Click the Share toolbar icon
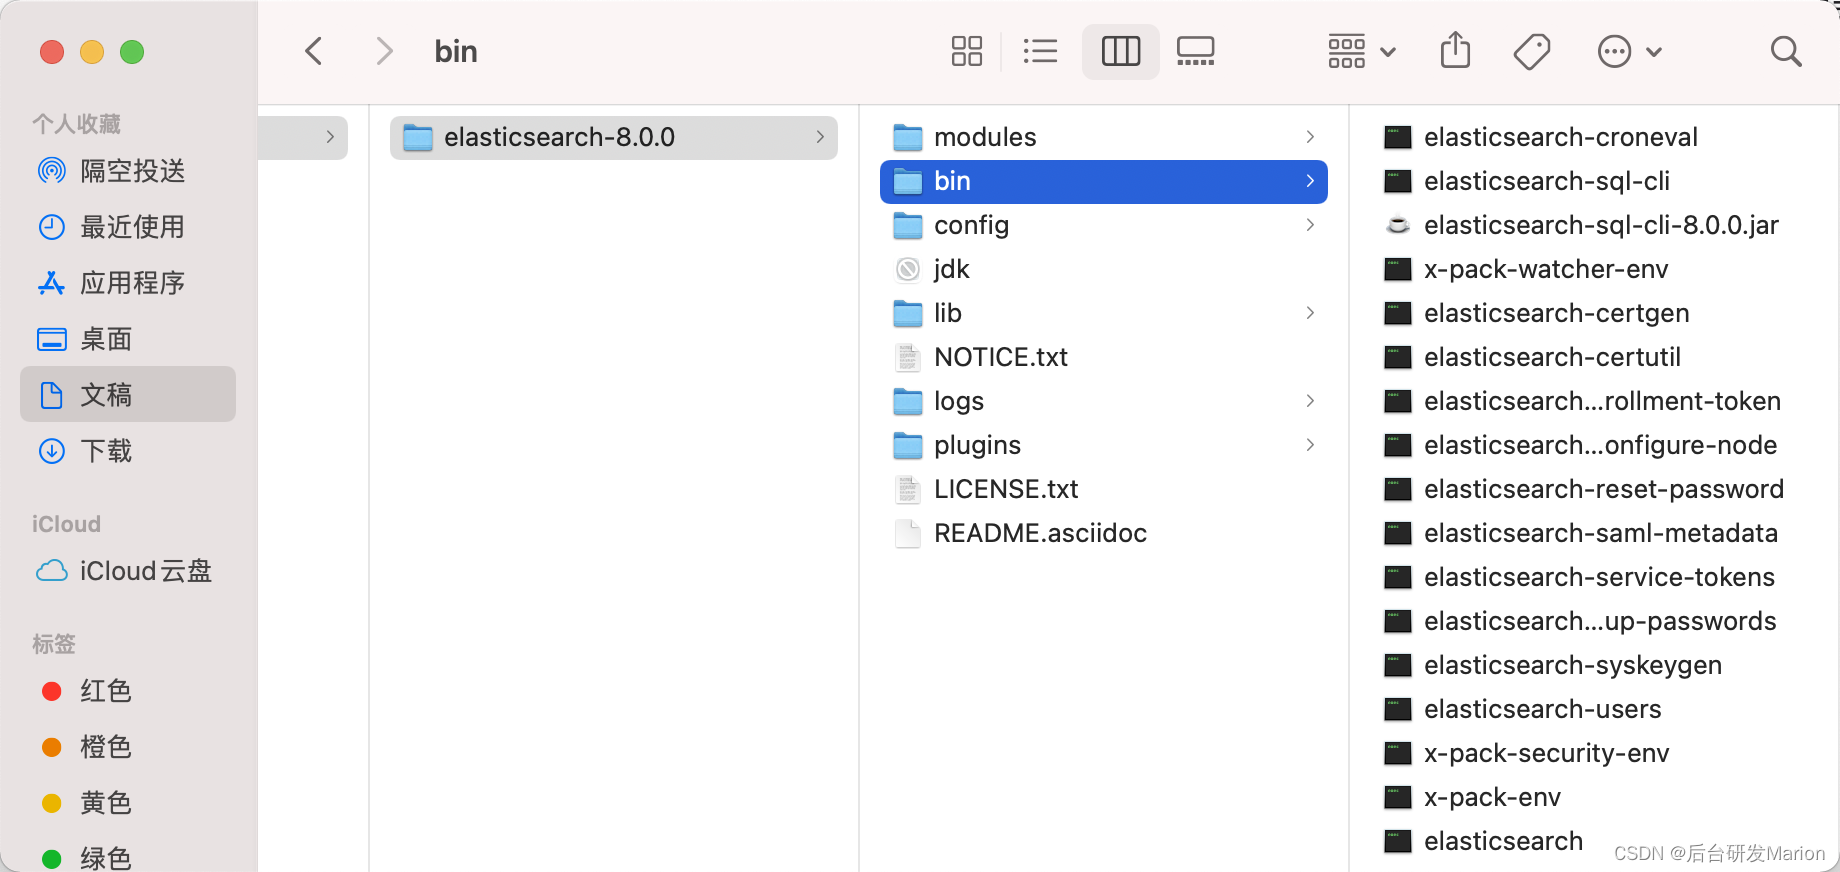 click(1455, 50)
